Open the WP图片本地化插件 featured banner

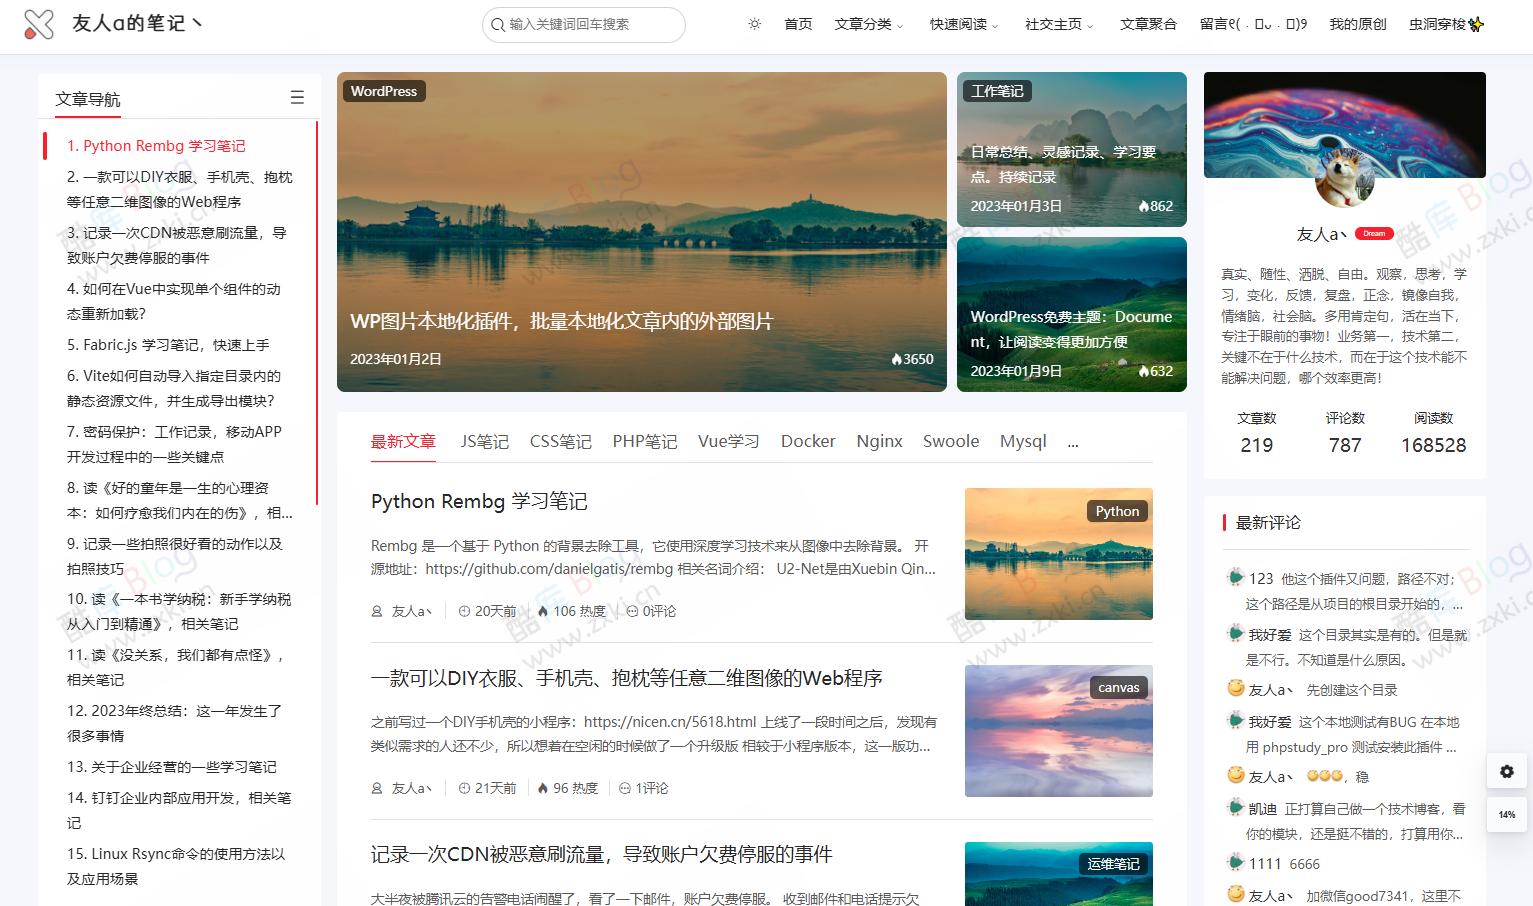point(642,231)
